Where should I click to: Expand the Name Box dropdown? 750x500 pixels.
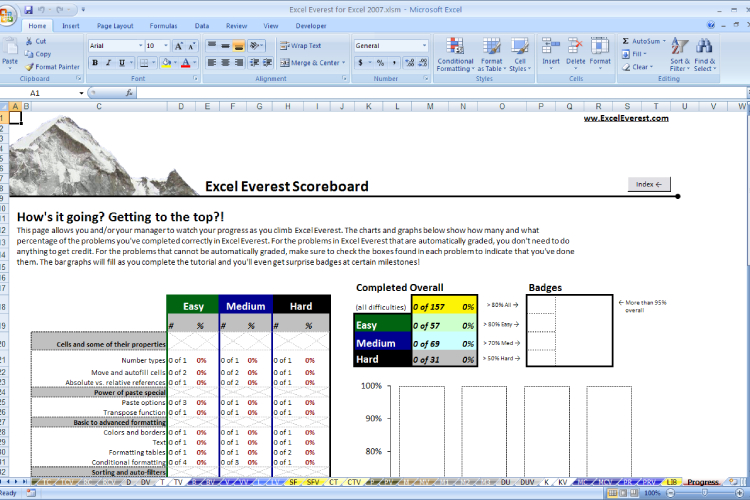coord(81,93)
